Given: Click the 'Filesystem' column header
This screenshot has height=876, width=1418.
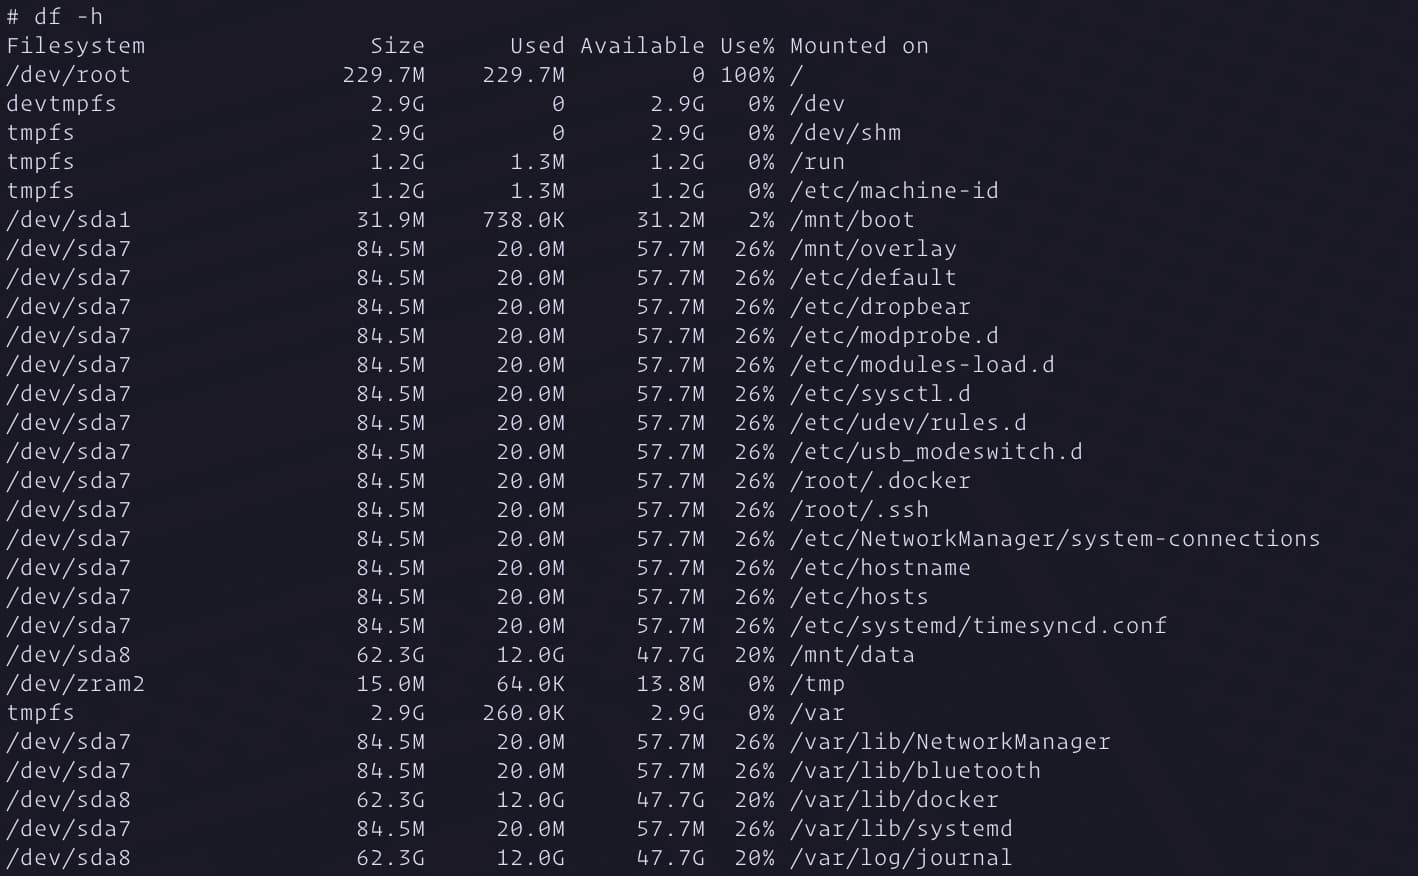Looking at the screenshot, I should tap(76, 46).
